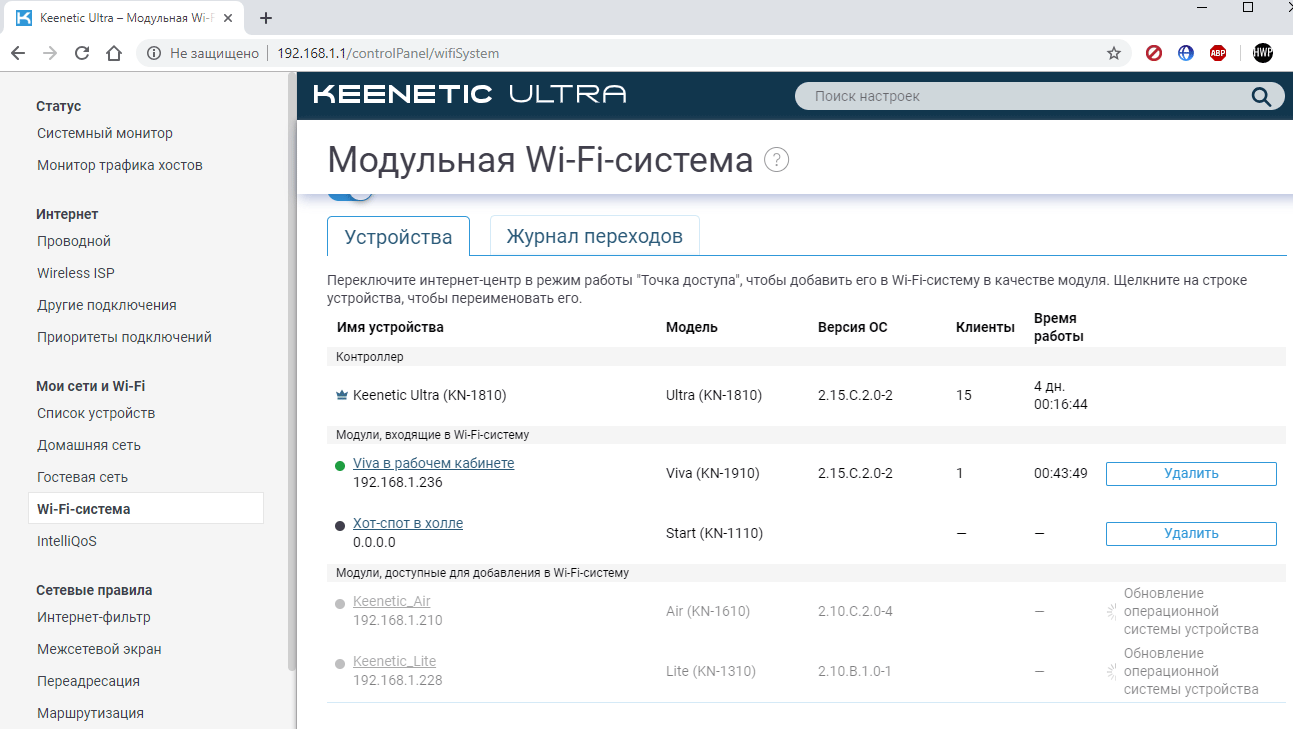The width and height of the screenshot is (1293, 729).
Task: Type in the Поиск настроек field
Action: tap(1020, 97)
